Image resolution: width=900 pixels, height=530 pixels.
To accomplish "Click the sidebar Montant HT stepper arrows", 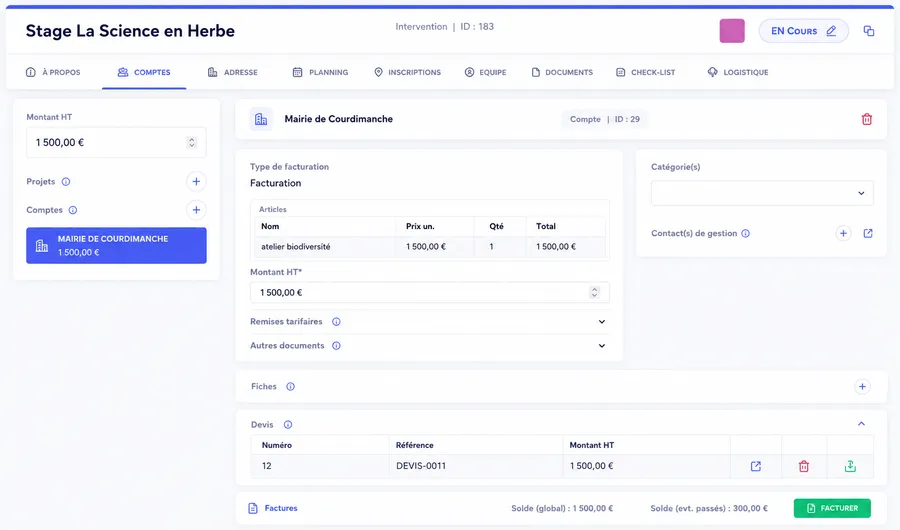I will [x=192, y=142].
